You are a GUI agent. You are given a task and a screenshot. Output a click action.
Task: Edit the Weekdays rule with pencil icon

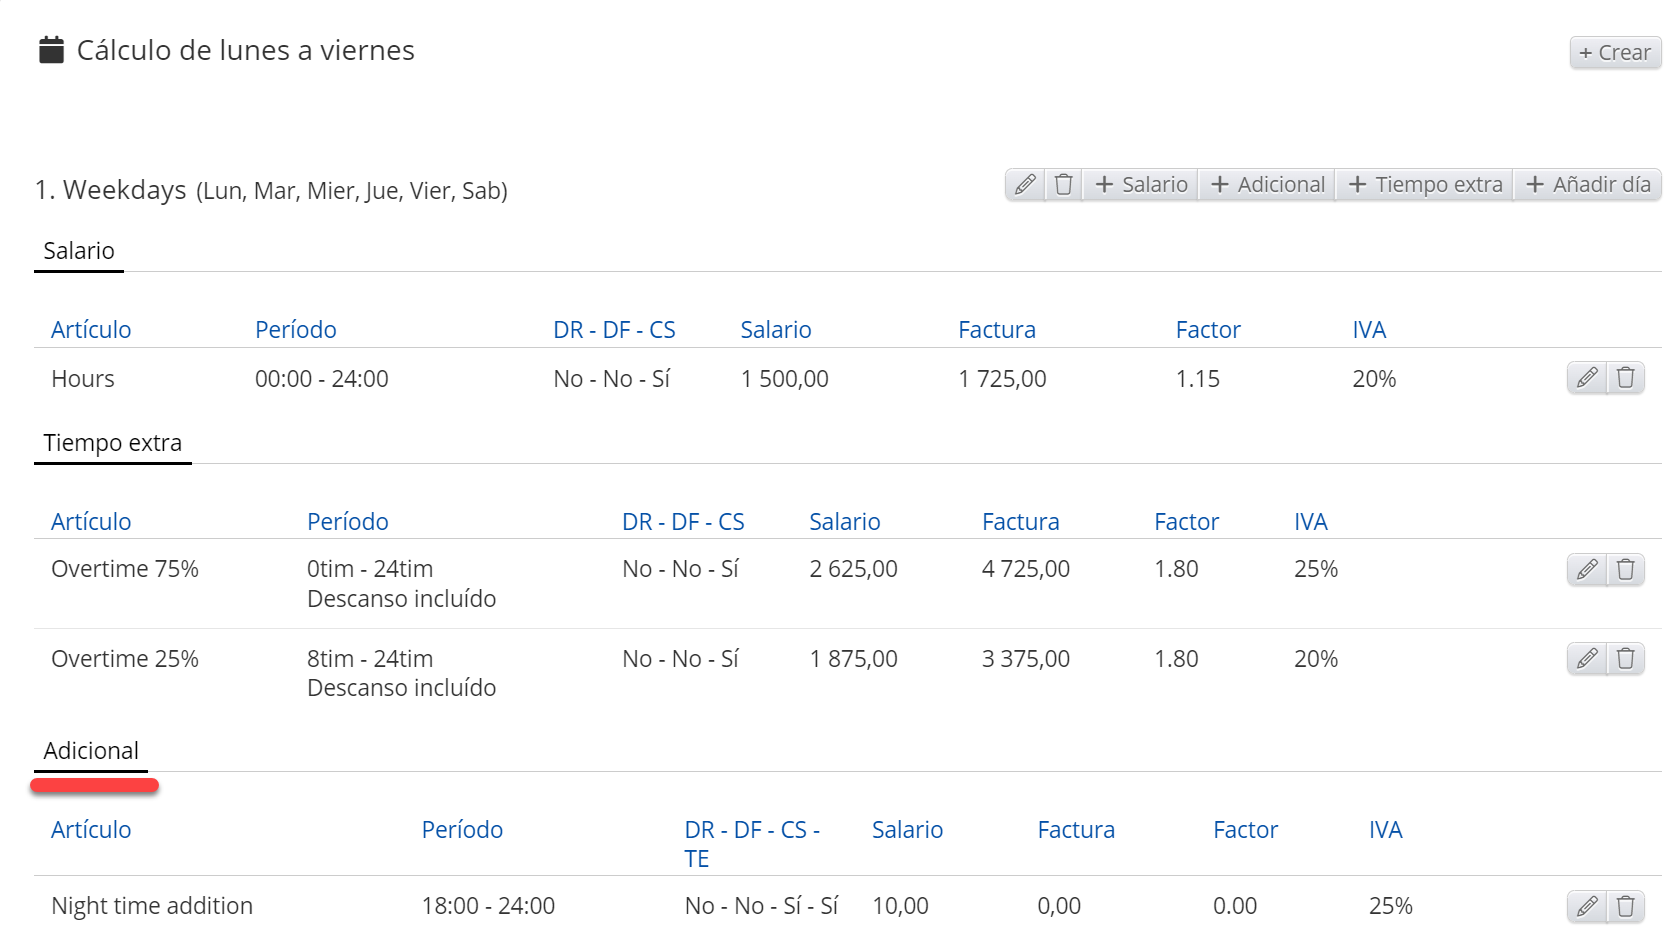point(1025,185)
